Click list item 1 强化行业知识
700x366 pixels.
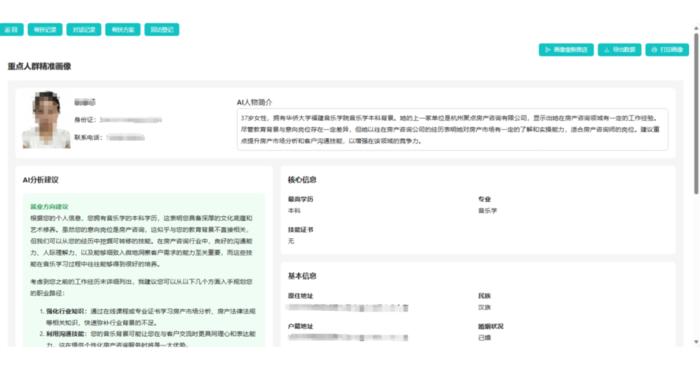coord(148,316)
